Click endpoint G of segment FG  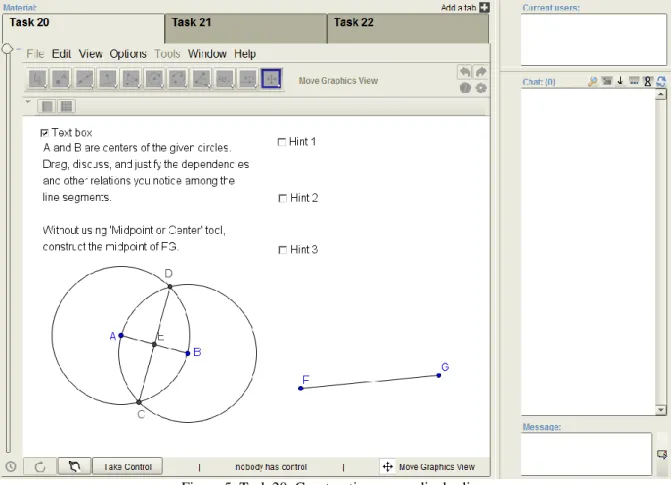click(x=439, y=375)
